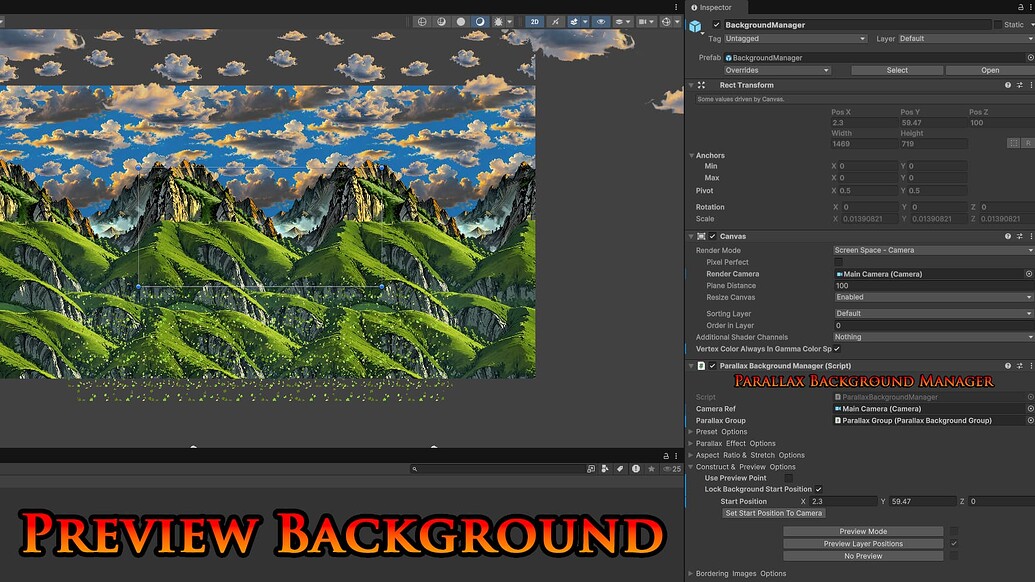This screenshot has height=582, width=1035.
Task: Select the Inspector tab
Action: coord(713,7)
